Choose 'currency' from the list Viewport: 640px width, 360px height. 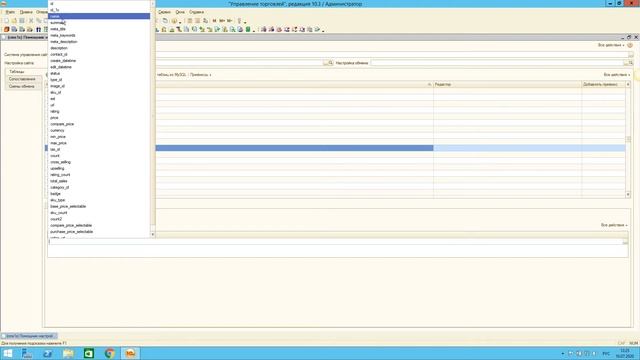coord(57,130)
